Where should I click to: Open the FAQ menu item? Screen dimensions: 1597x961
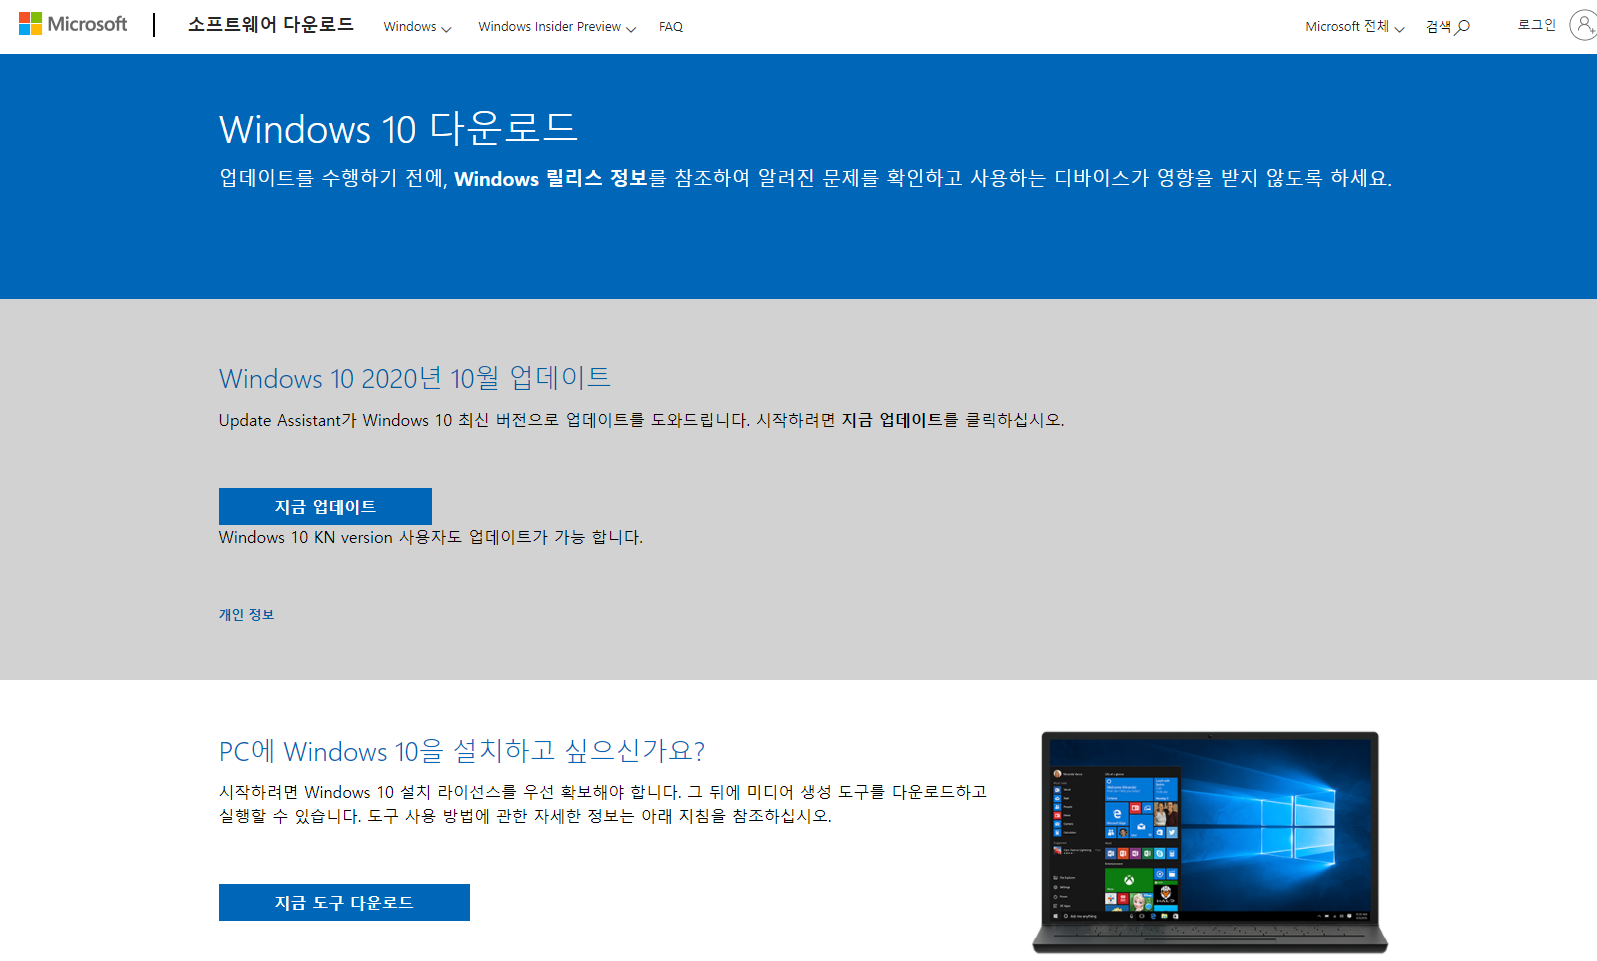click(x=671, y=27)
